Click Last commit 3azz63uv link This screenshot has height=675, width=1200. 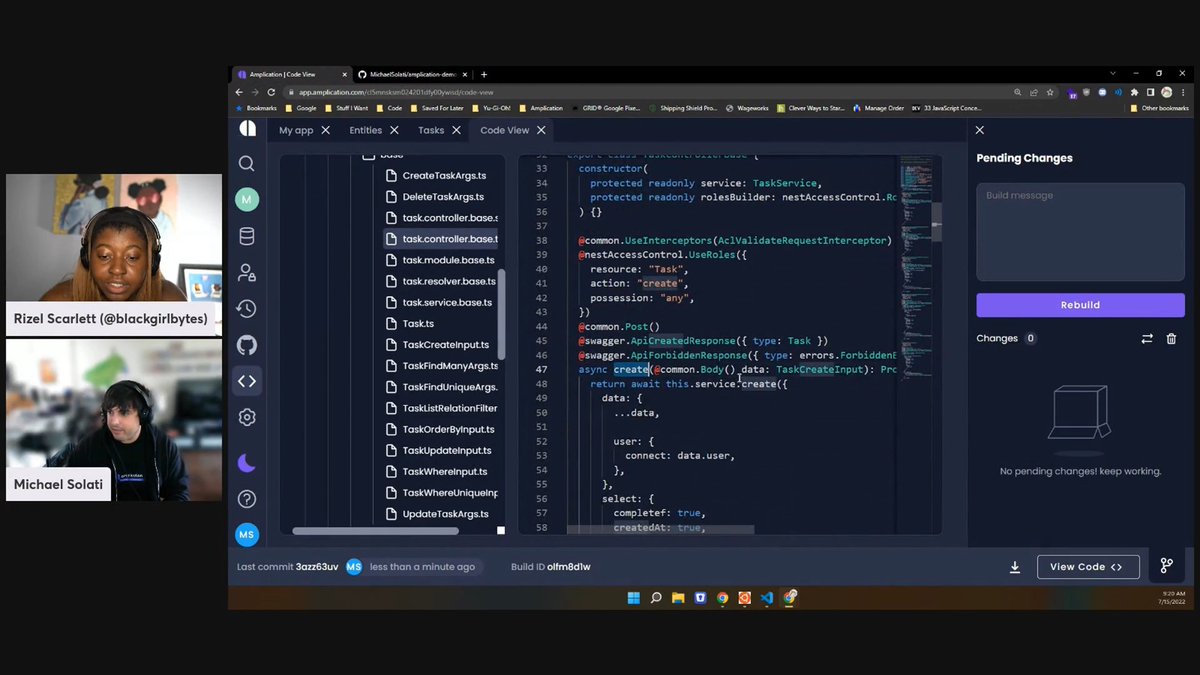point(289,567)
